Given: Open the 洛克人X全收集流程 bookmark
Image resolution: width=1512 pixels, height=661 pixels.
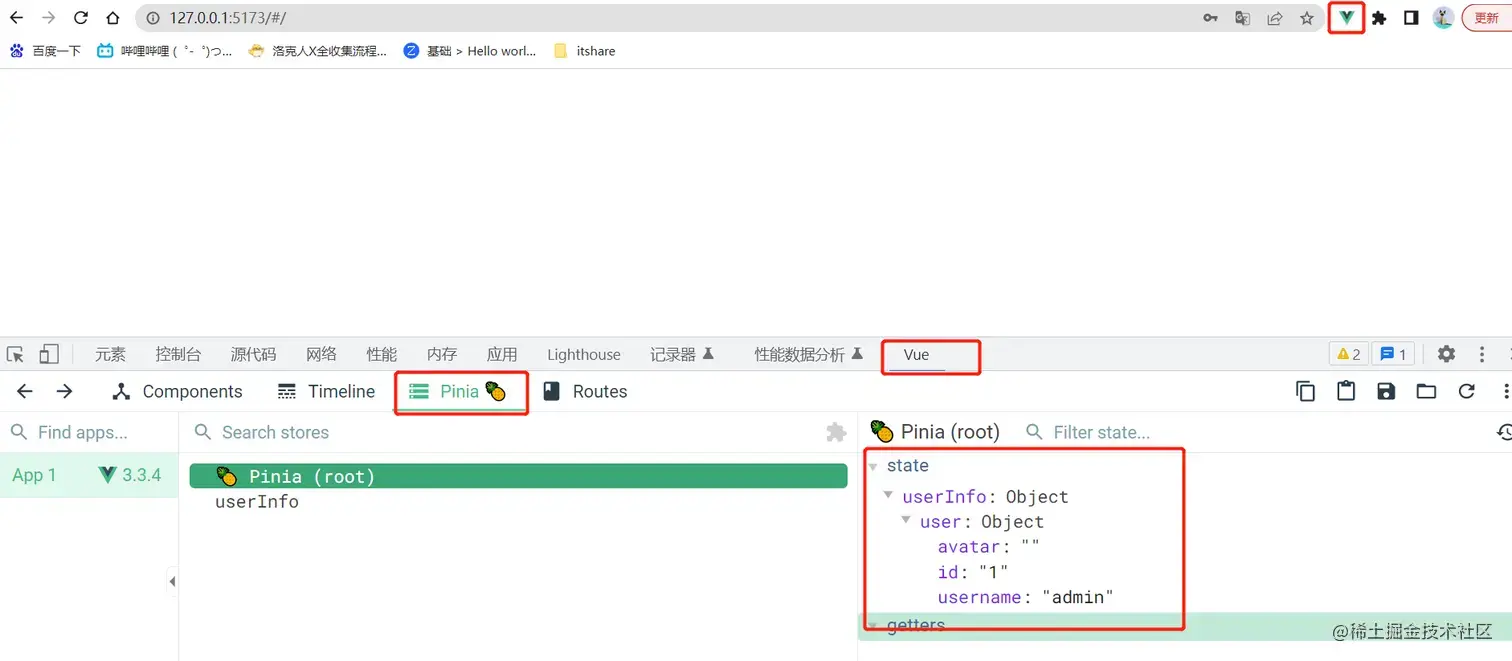Looking at the screenshot, I should point(318,51).
